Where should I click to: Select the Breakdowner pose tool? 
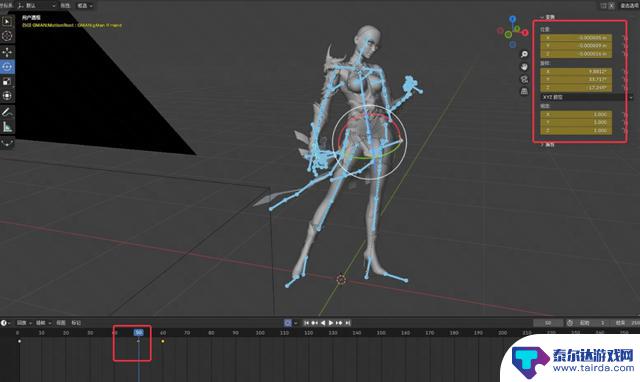point(7,143)
